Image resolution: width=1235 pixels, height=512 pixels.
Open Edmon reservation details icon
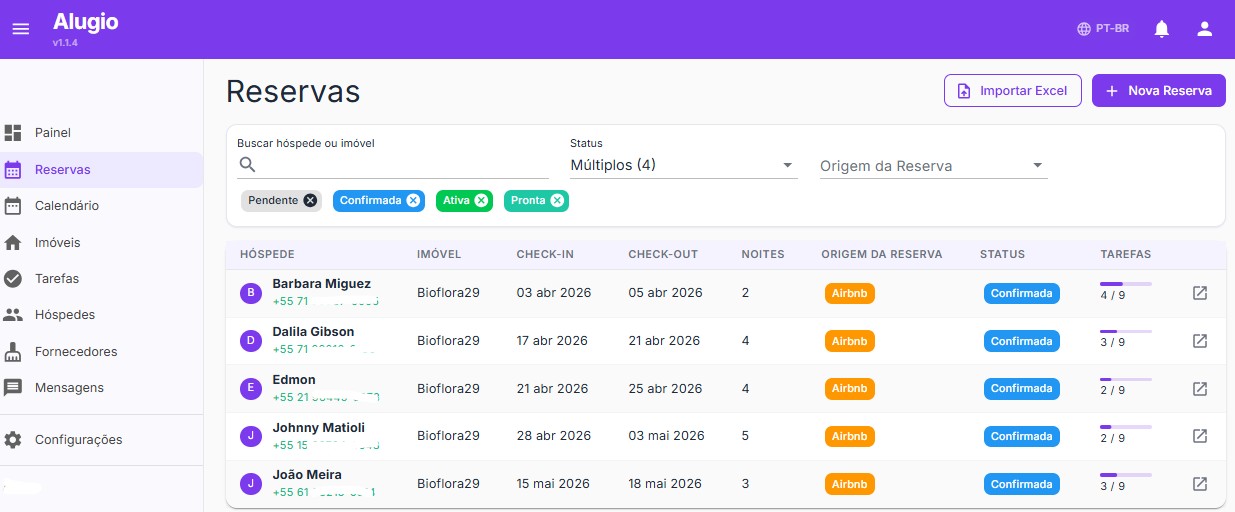[x=1200, y=388]
